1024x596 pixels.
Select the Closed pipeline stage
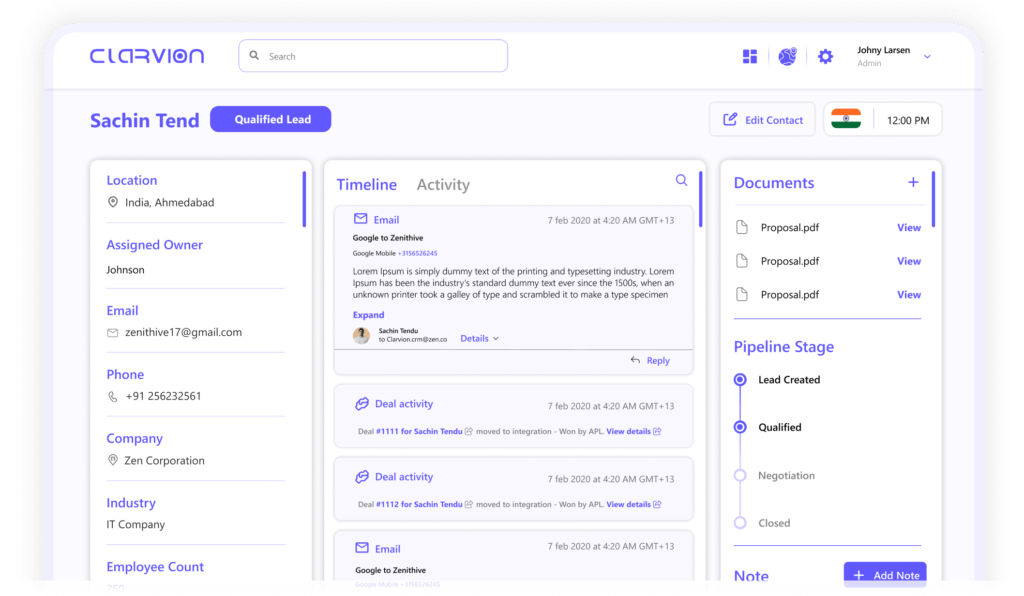(740, 523)
